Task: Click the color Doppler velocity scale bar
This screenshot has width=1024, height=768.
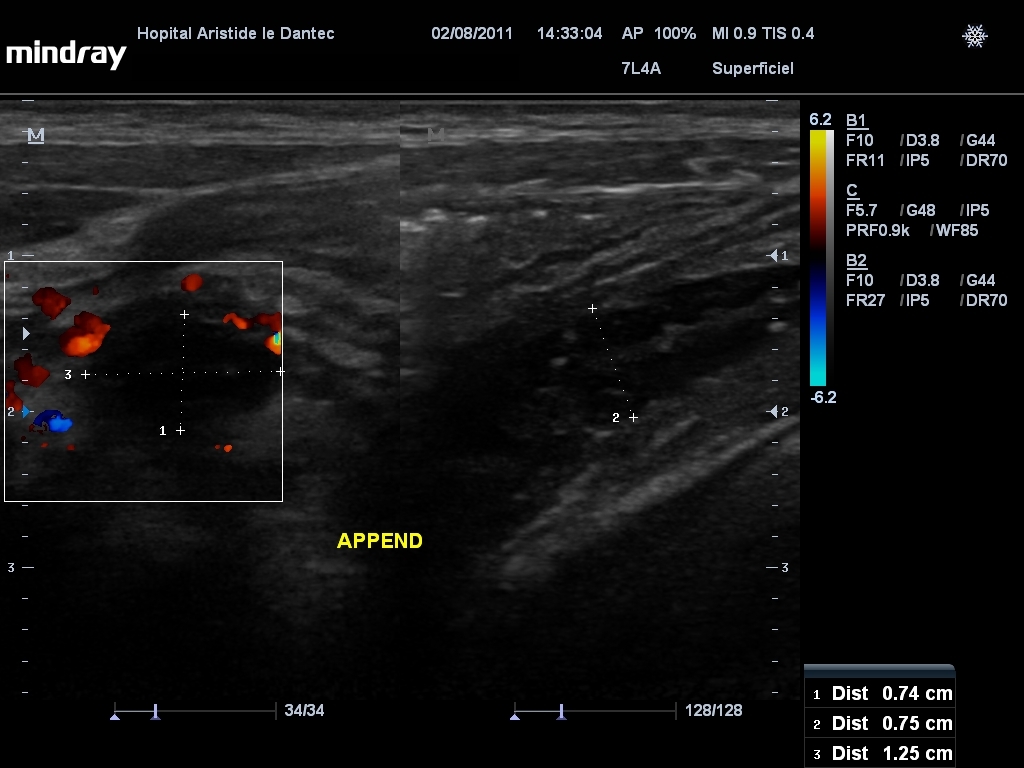Action: (821, 258)
